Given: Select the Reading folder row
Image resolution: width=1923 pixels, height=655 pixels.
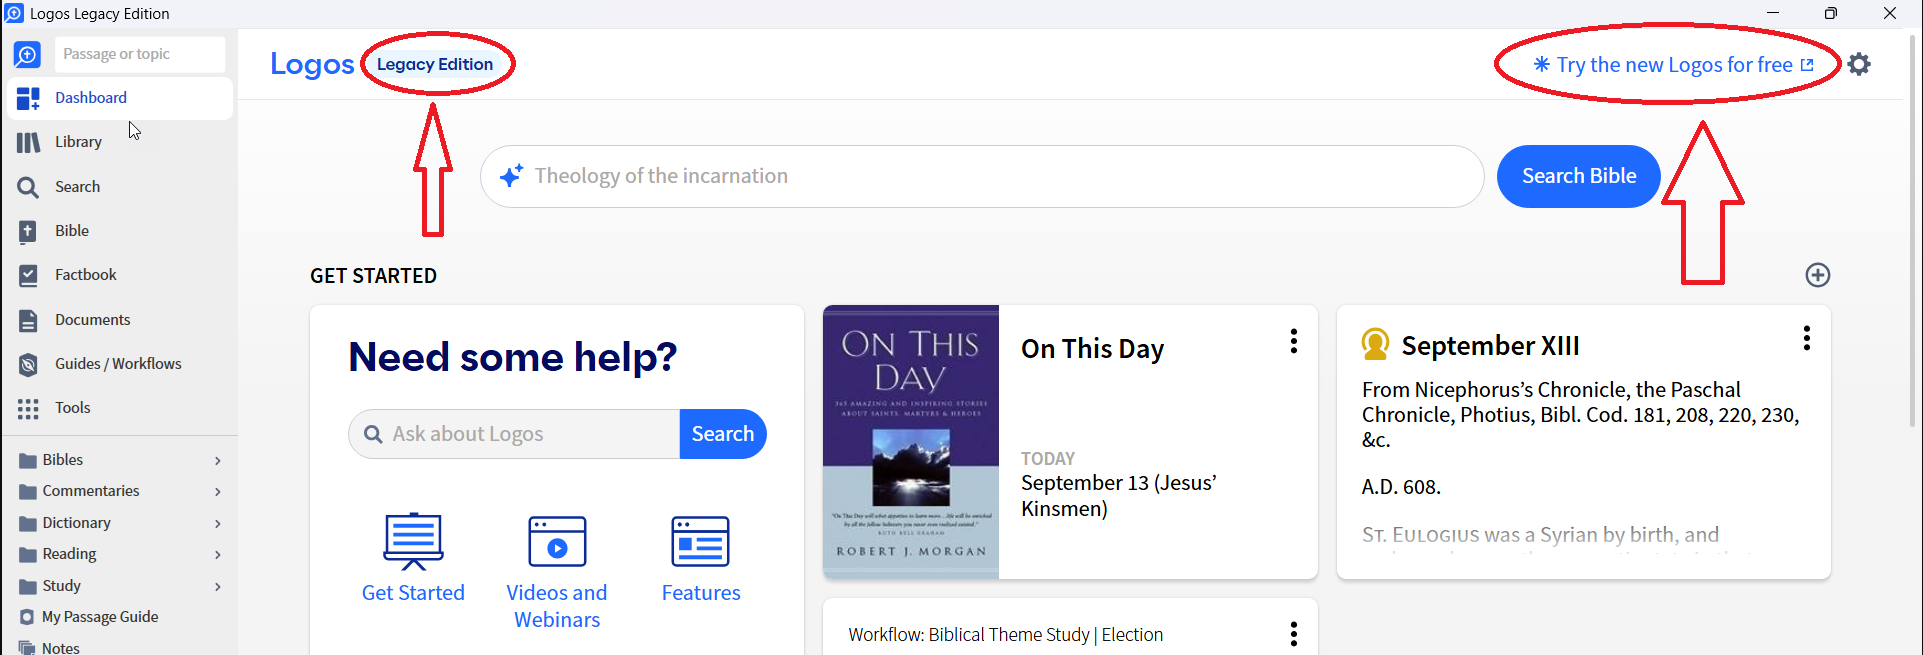Looking at the screenshot, I should coord(120,554).
